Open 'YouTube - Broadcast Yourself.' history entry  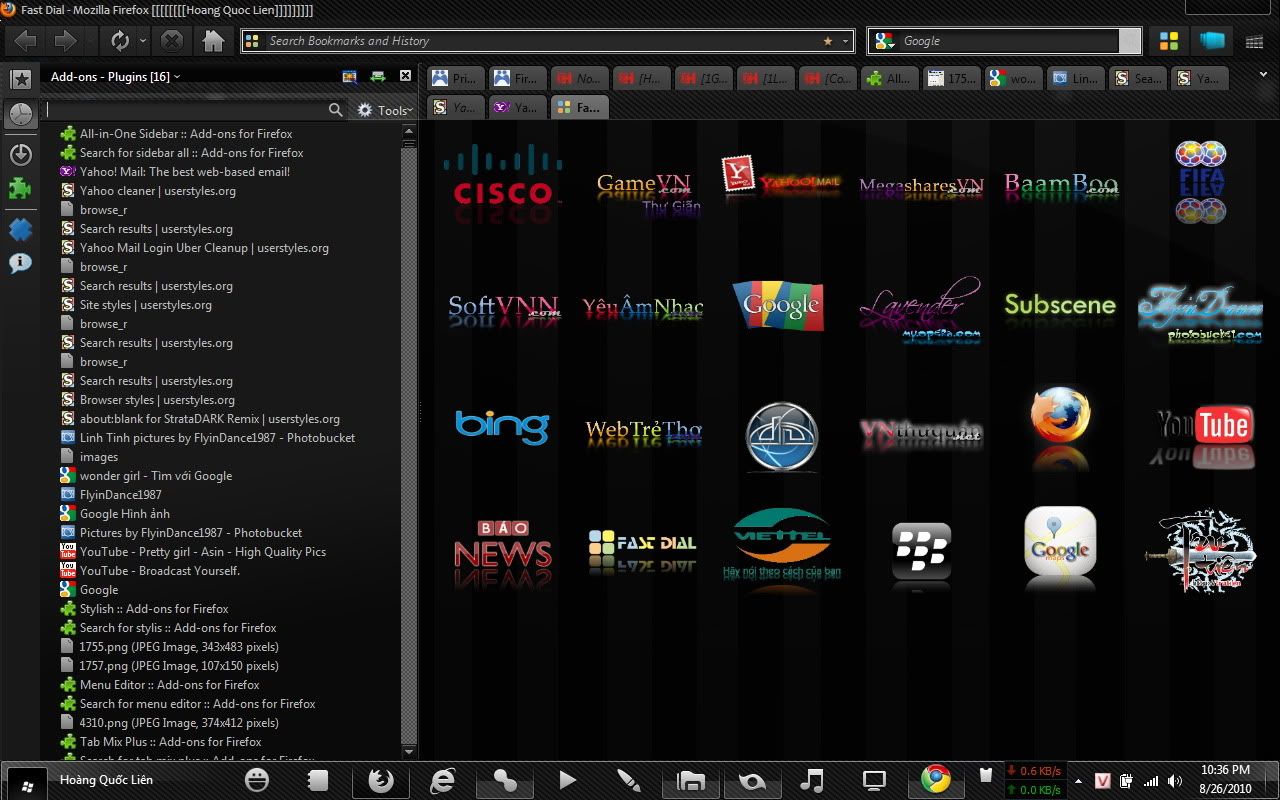160,571
